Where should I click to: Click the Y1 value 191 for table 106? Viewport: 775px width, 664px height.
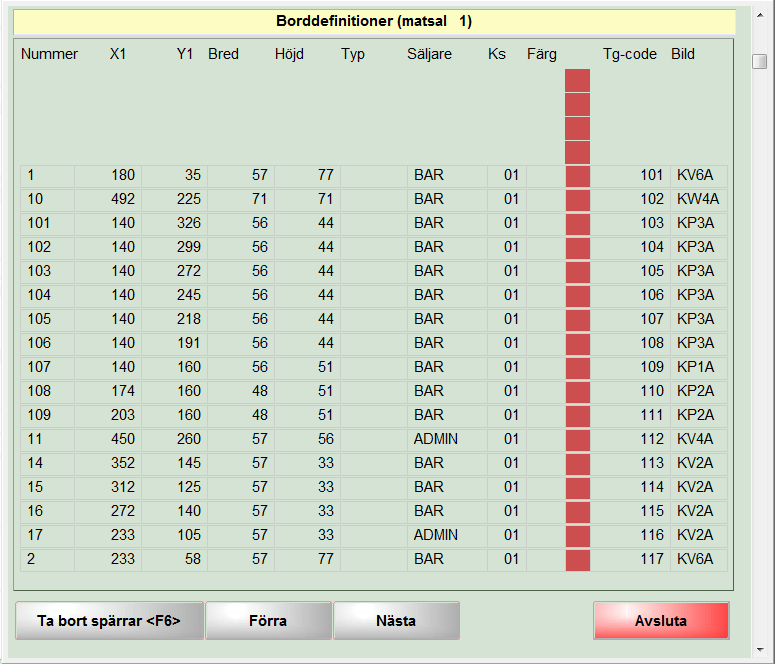175,343
